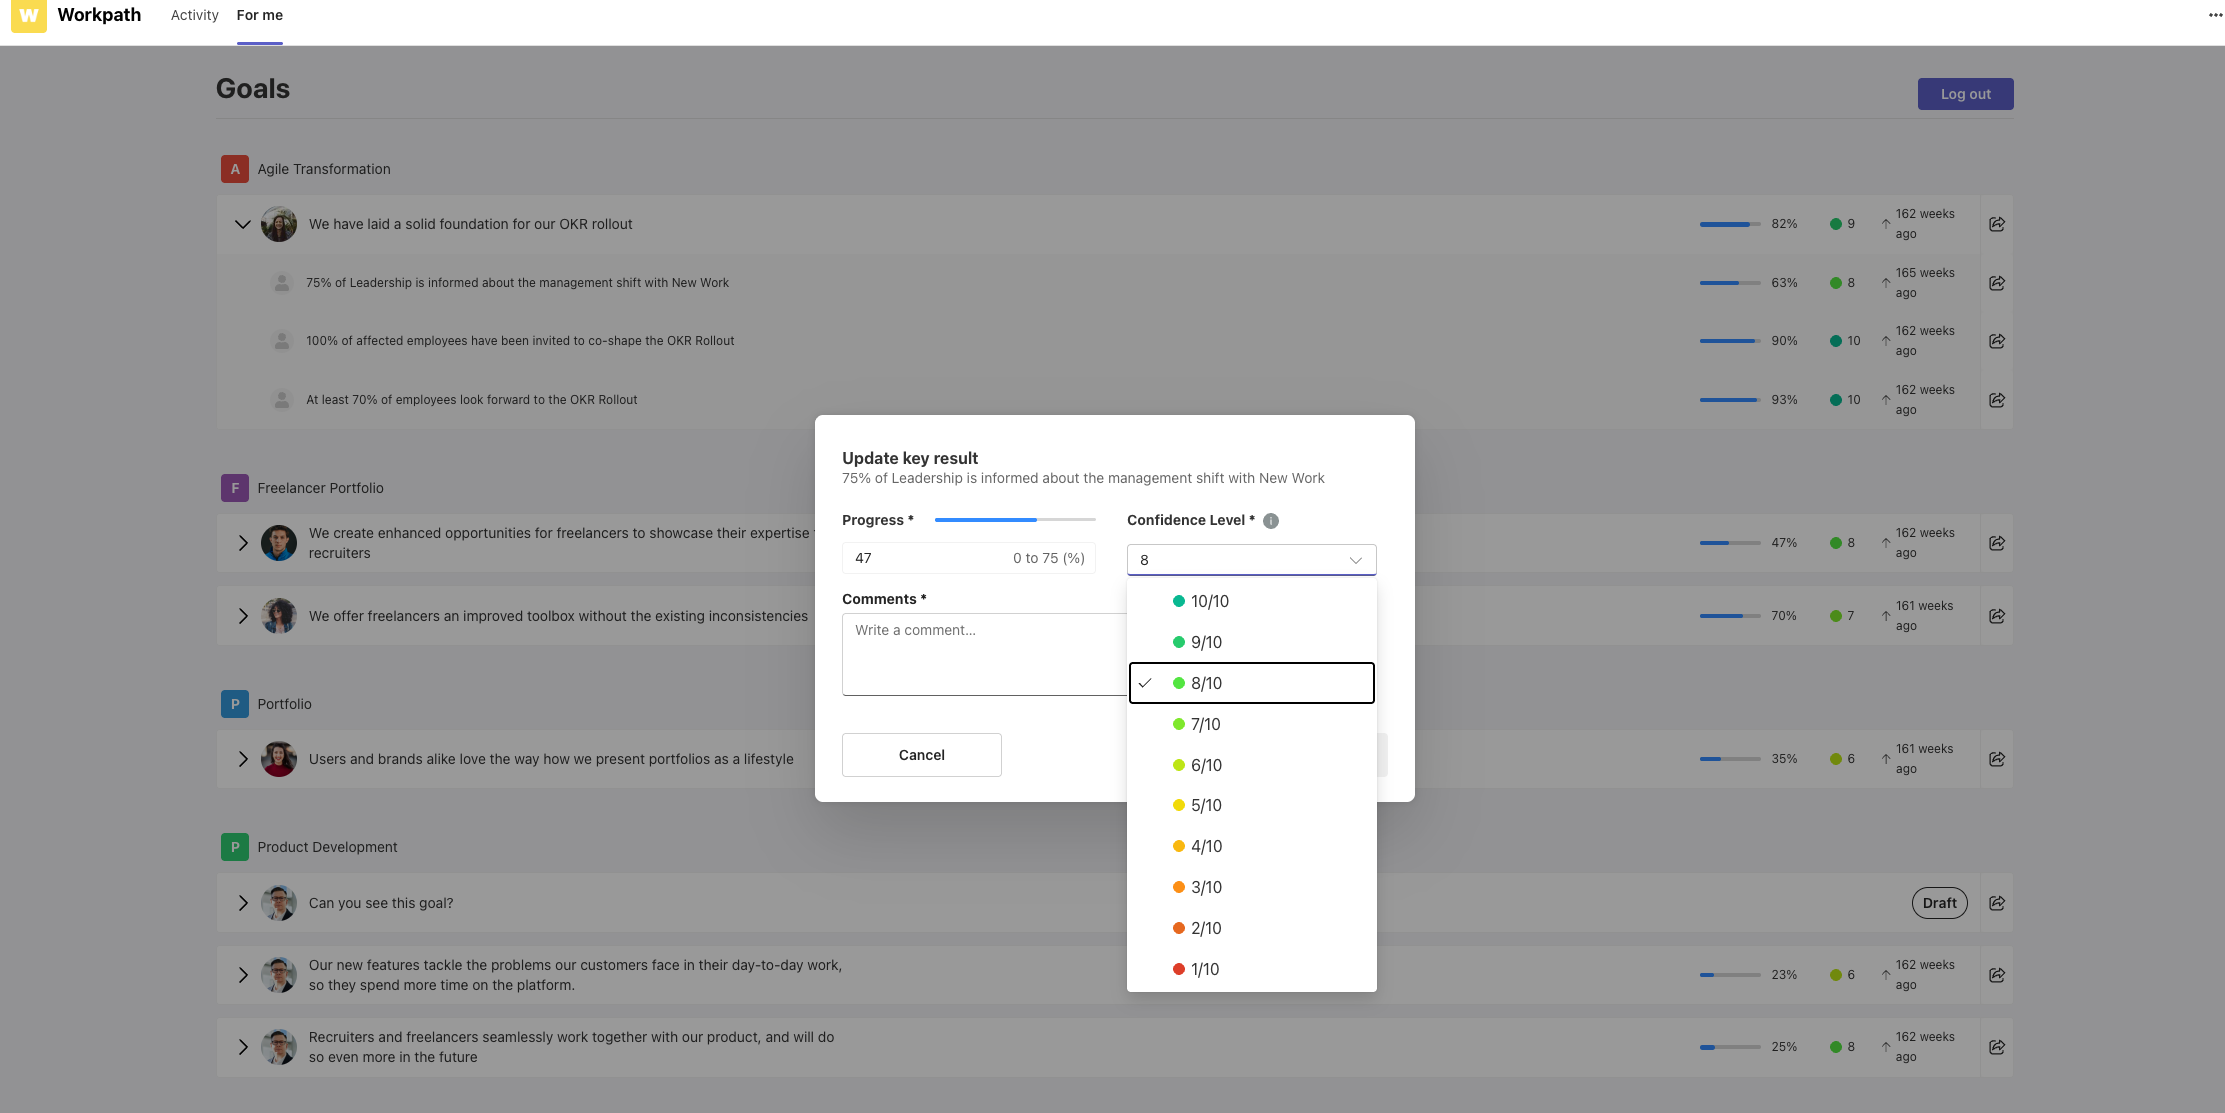
Task: Choose the checked 8/10 confidence option
Action: coord(1251,683)
